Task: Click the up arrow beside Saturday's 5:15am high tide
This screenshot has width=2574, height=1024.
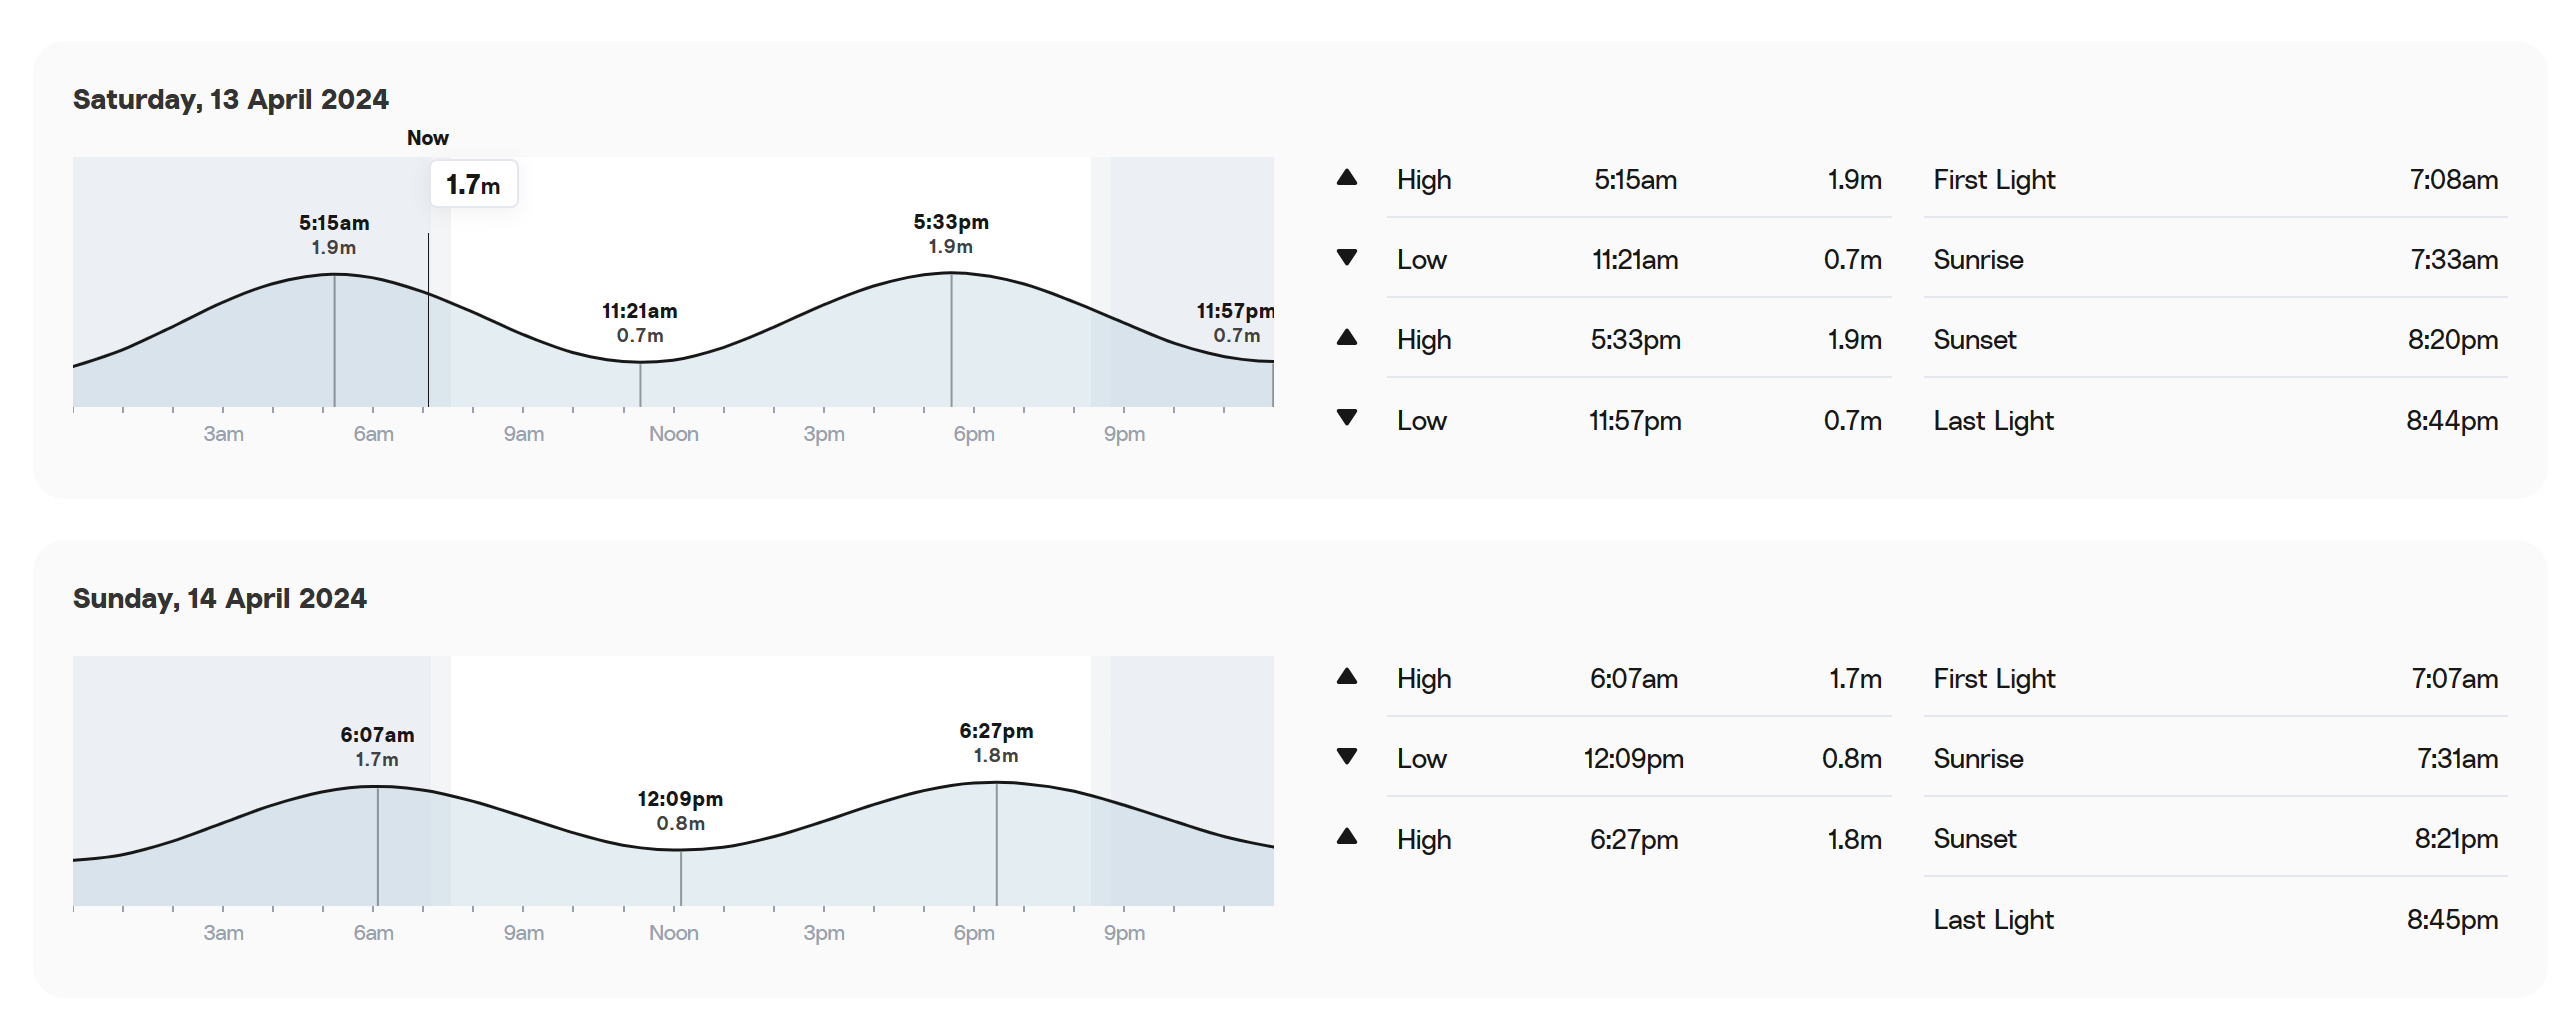Action: [x=1346, y=178]
